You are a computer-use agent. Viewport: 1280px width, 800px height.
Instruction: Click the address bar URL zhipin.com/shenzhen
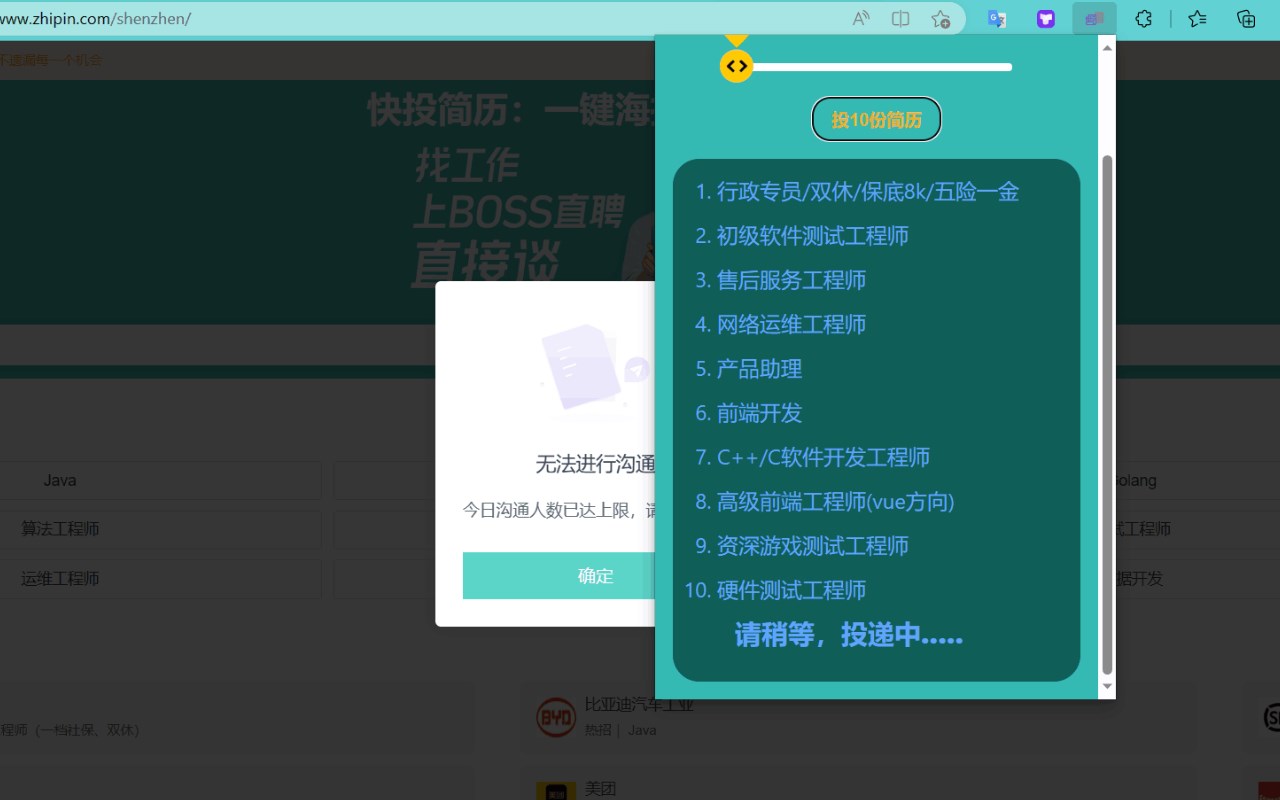[95, 18]
